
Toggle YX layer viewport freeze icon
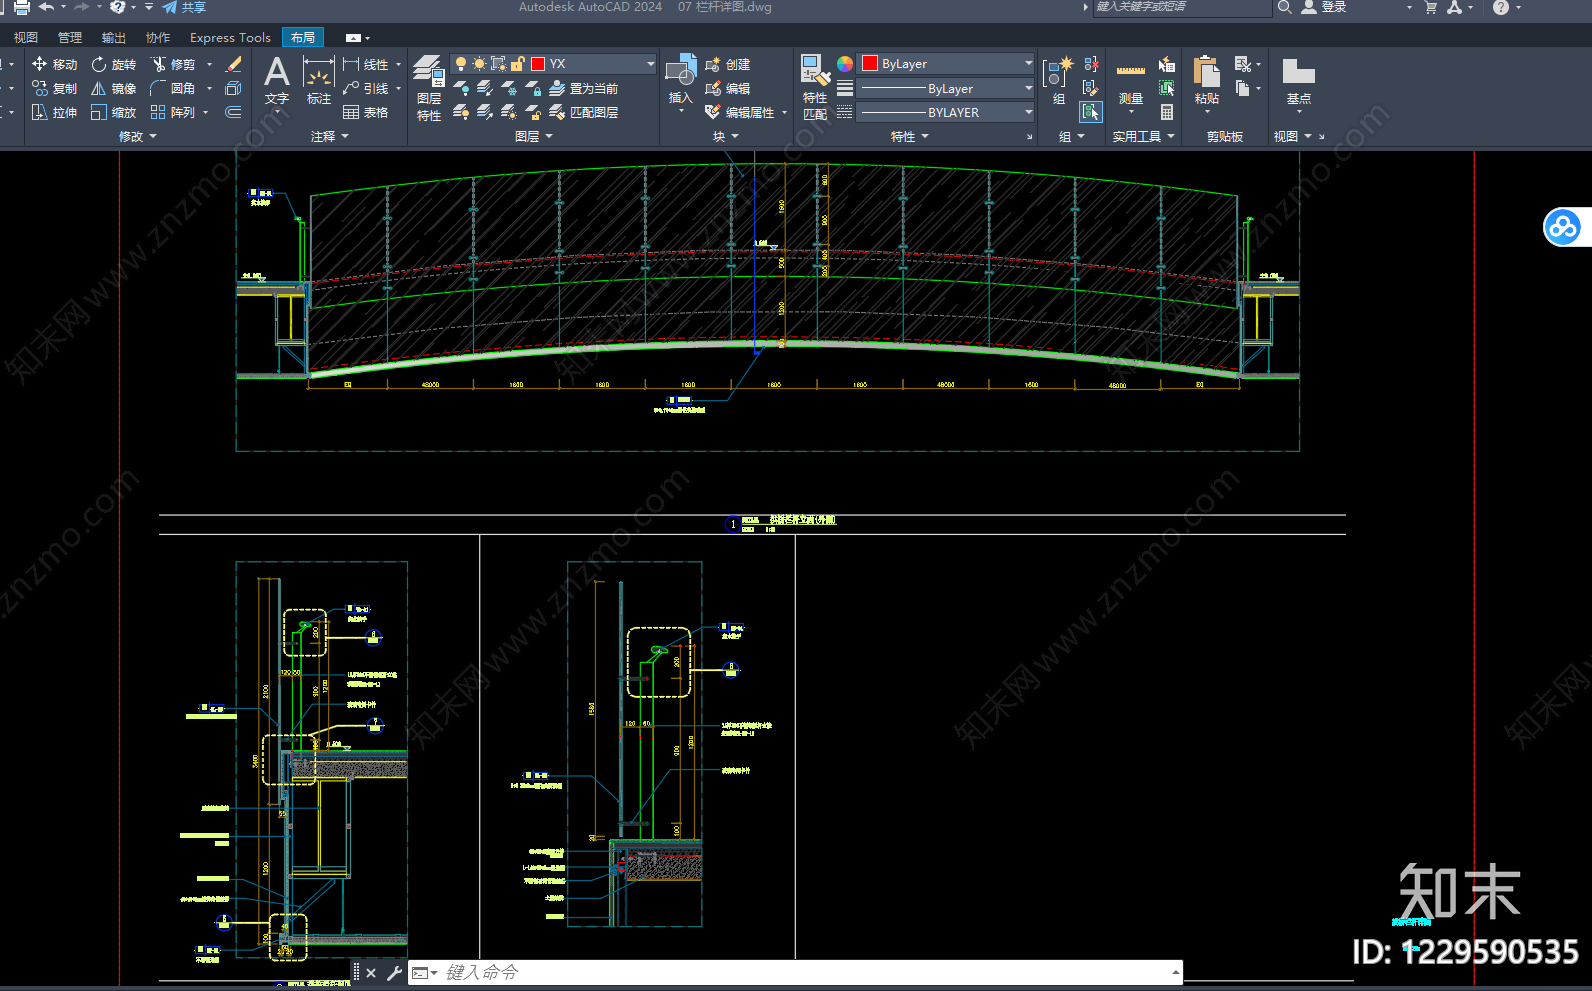(499, 64)
